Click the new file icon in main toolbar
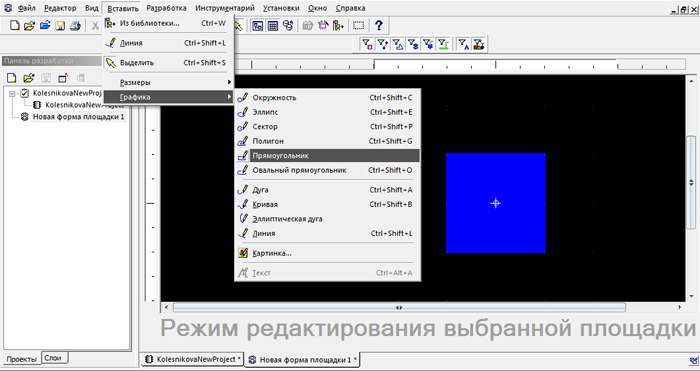This screenshot has height=371, width=700. click(14, 25)
